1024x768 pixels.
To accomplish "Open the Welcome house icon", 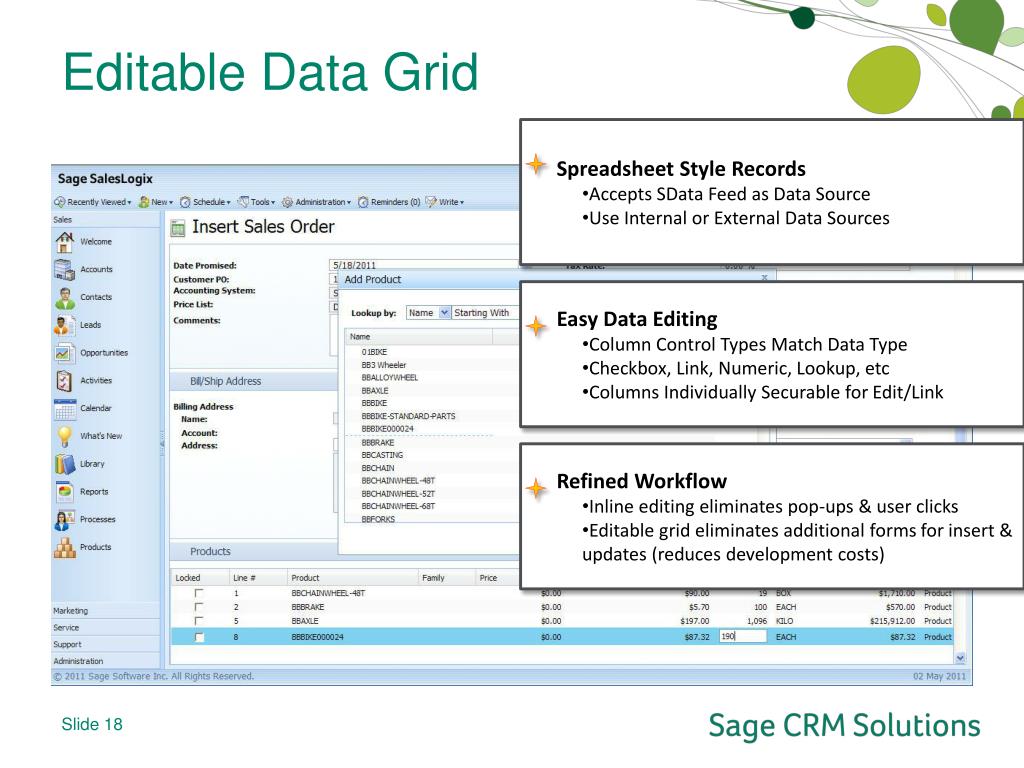I will pyautogui.click(x=64, y=242).
